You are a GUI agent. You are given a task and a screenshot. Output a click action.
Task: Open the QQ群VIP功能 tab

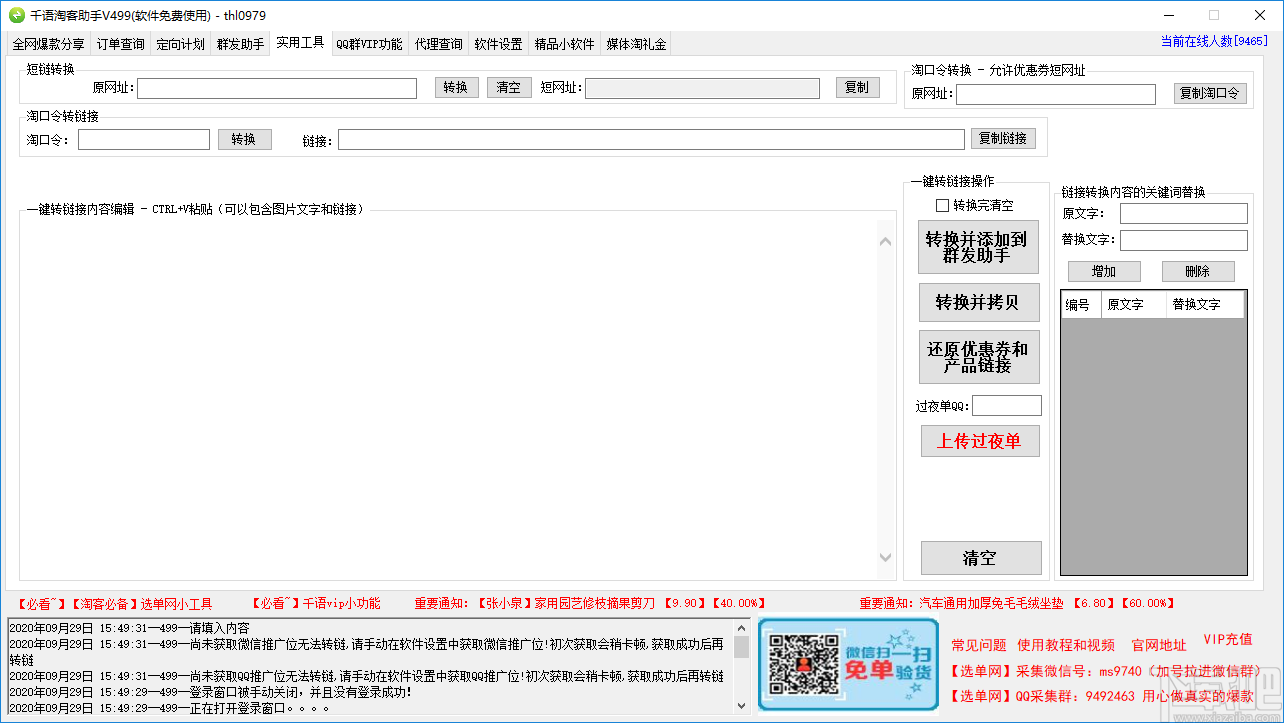[369, 44]
